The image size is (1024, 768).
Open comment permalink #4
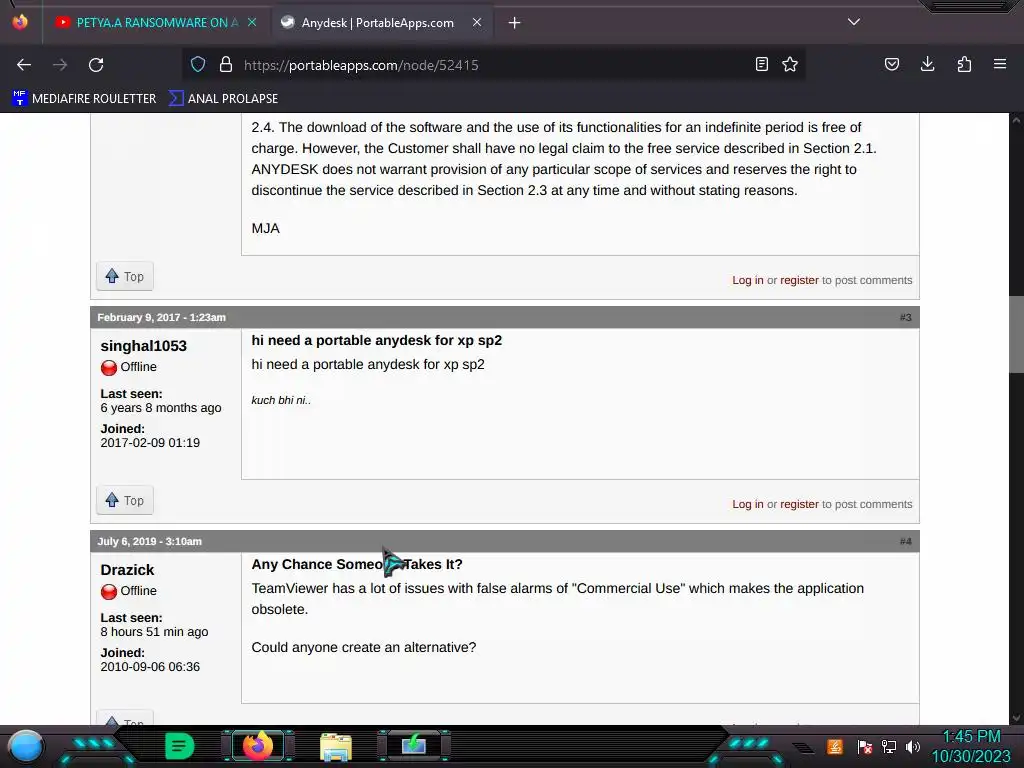(x=905, y=541)
